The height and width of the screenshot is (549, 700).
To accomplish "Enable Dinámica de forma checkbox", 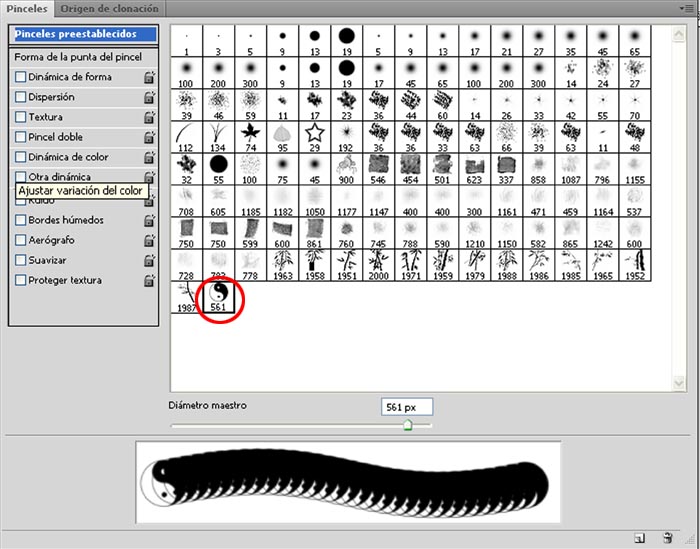I will point(21,77).
